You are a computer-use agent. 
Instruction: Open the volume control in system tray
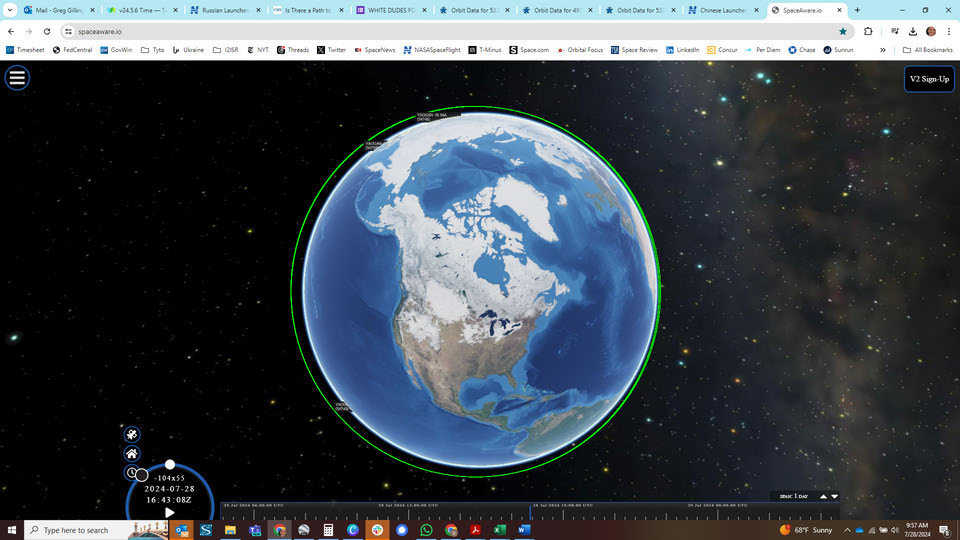click(894, 530)
